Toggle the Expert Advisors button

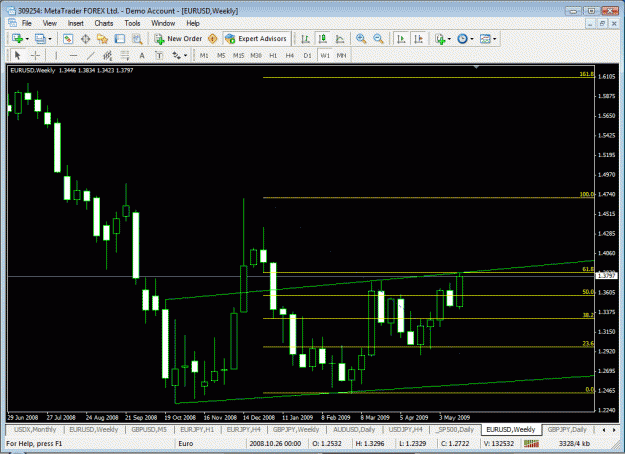[x=256, y=39]
